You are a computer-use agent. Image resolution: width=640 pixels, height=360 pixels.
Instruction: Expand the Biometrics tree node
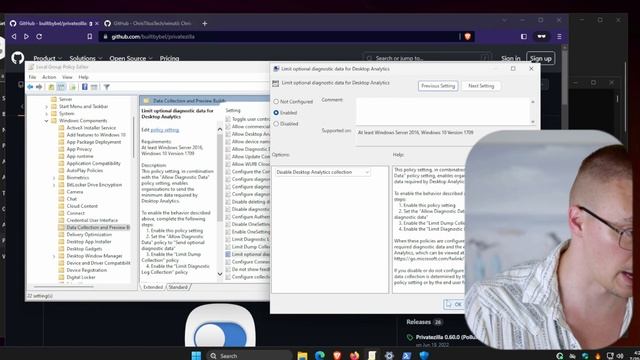(54, 178)
